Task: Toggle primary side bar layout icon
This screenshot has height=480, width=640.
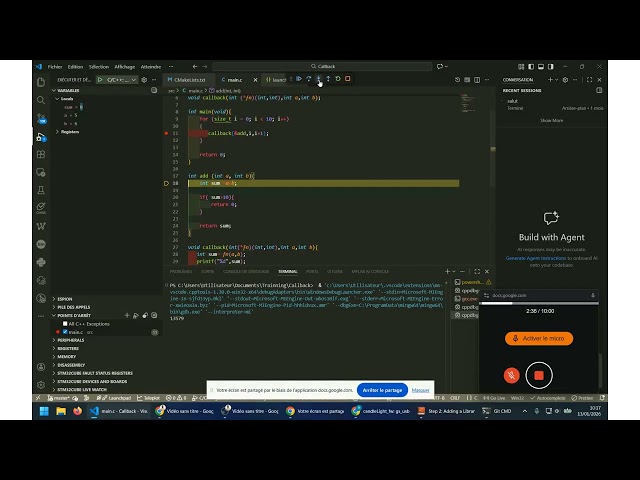Action: click(x=531, y=67)
